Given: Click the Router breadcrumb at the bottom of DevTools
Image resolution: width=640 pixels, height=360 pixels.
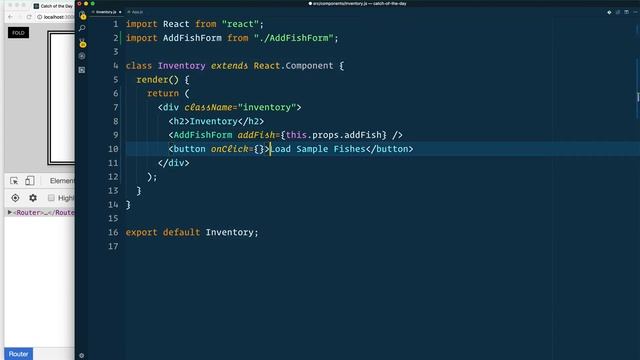Looking at the screenshot, I should pyautogui.click(x=18, y=354).
